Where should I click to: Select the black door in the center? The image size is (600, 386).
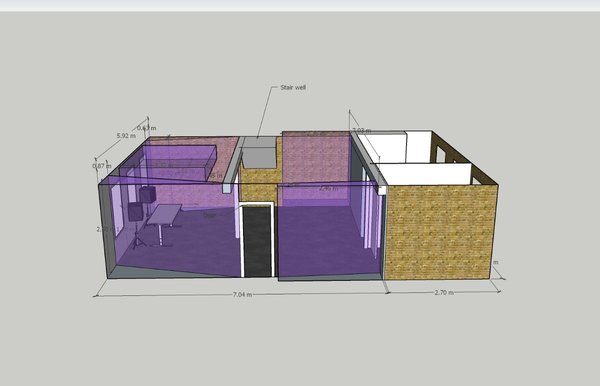(x=257, y=241)
